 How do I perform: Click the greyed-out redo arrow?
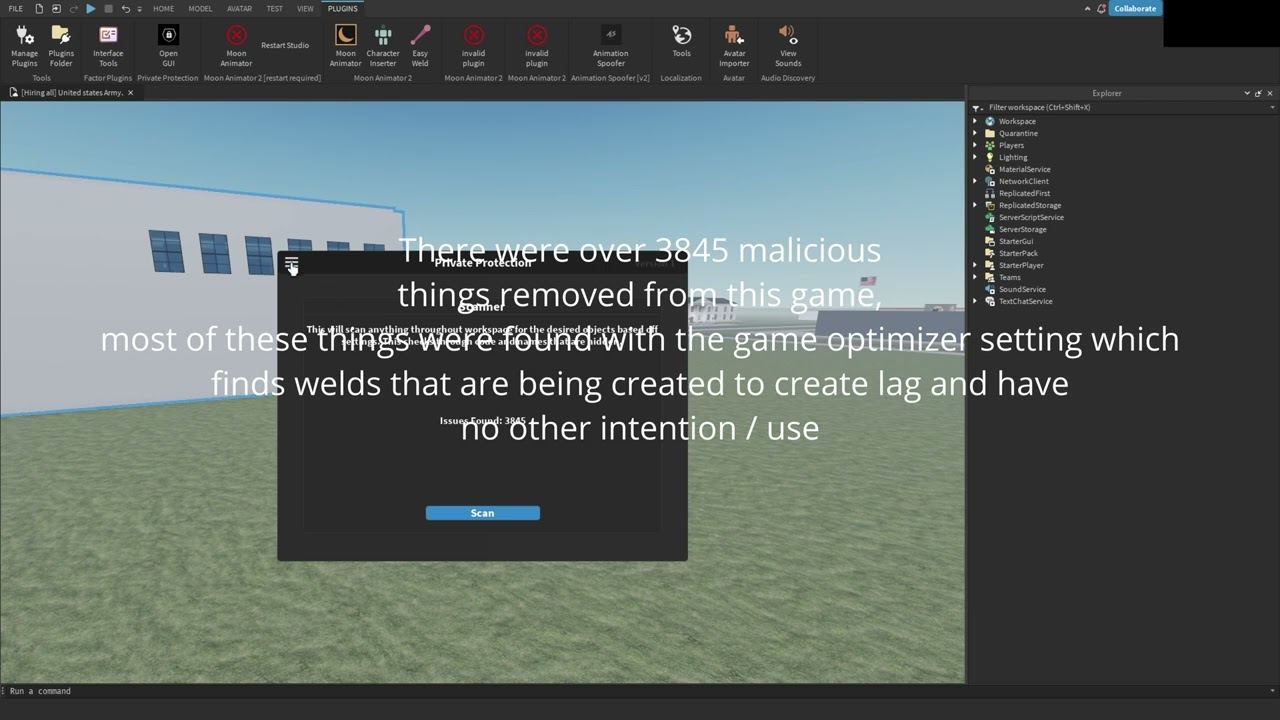pos(74,8)
